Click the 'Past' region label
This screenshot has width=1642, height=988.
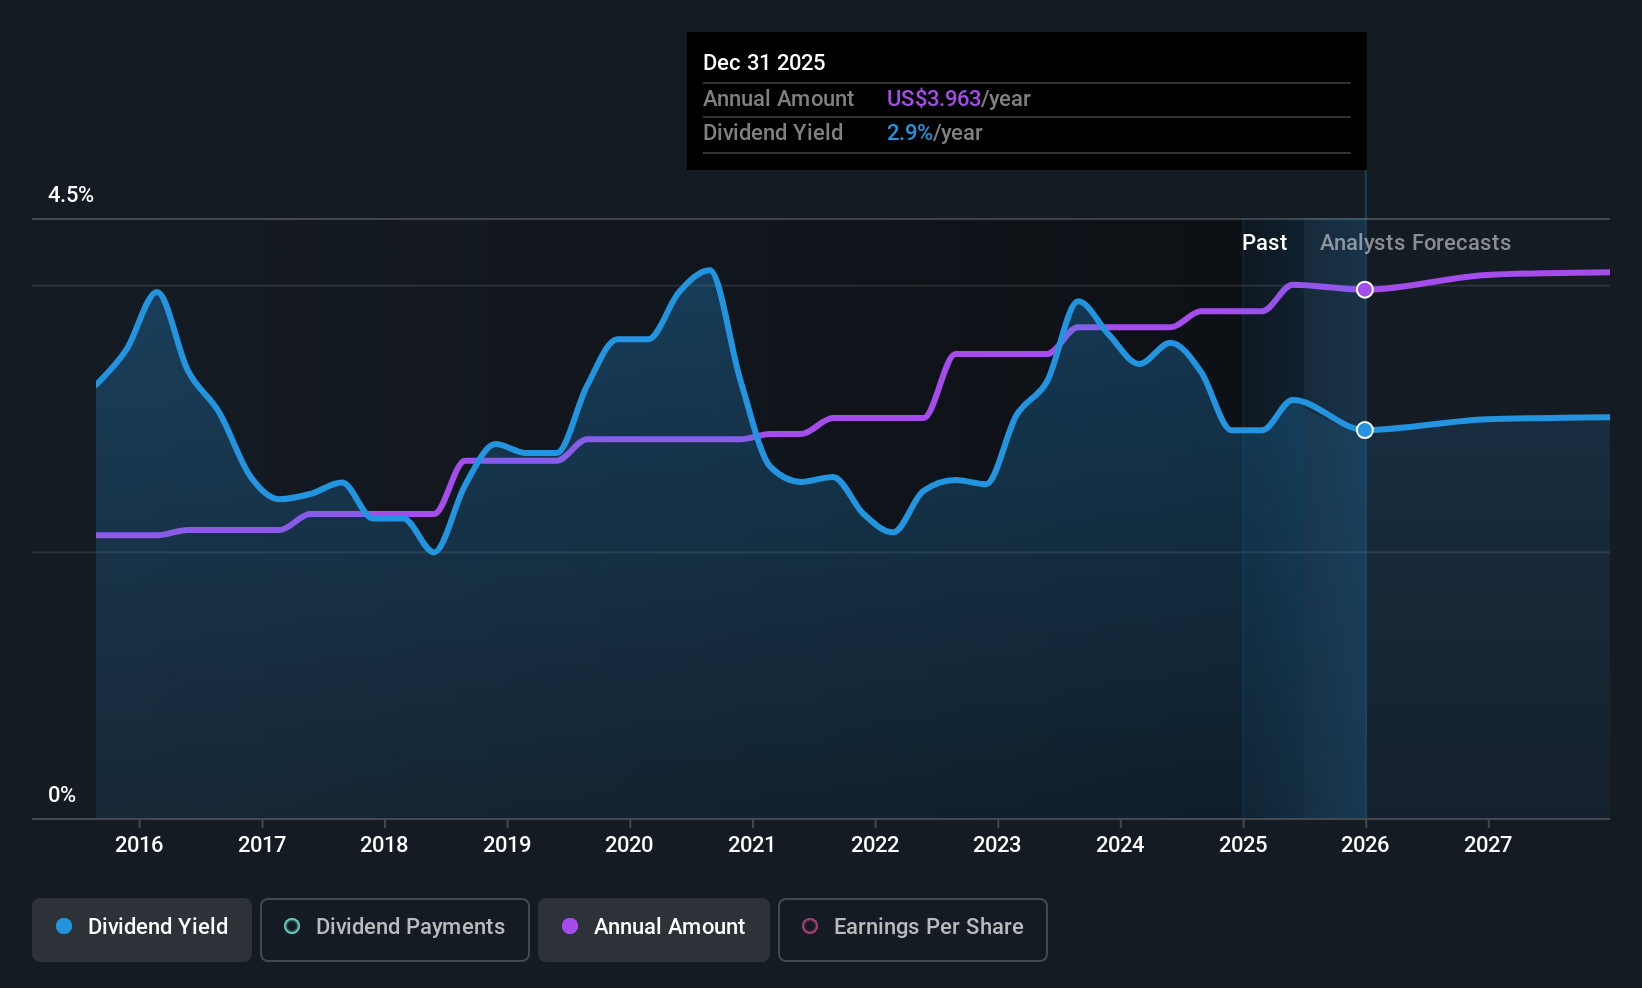click(x=1264, y=243)
